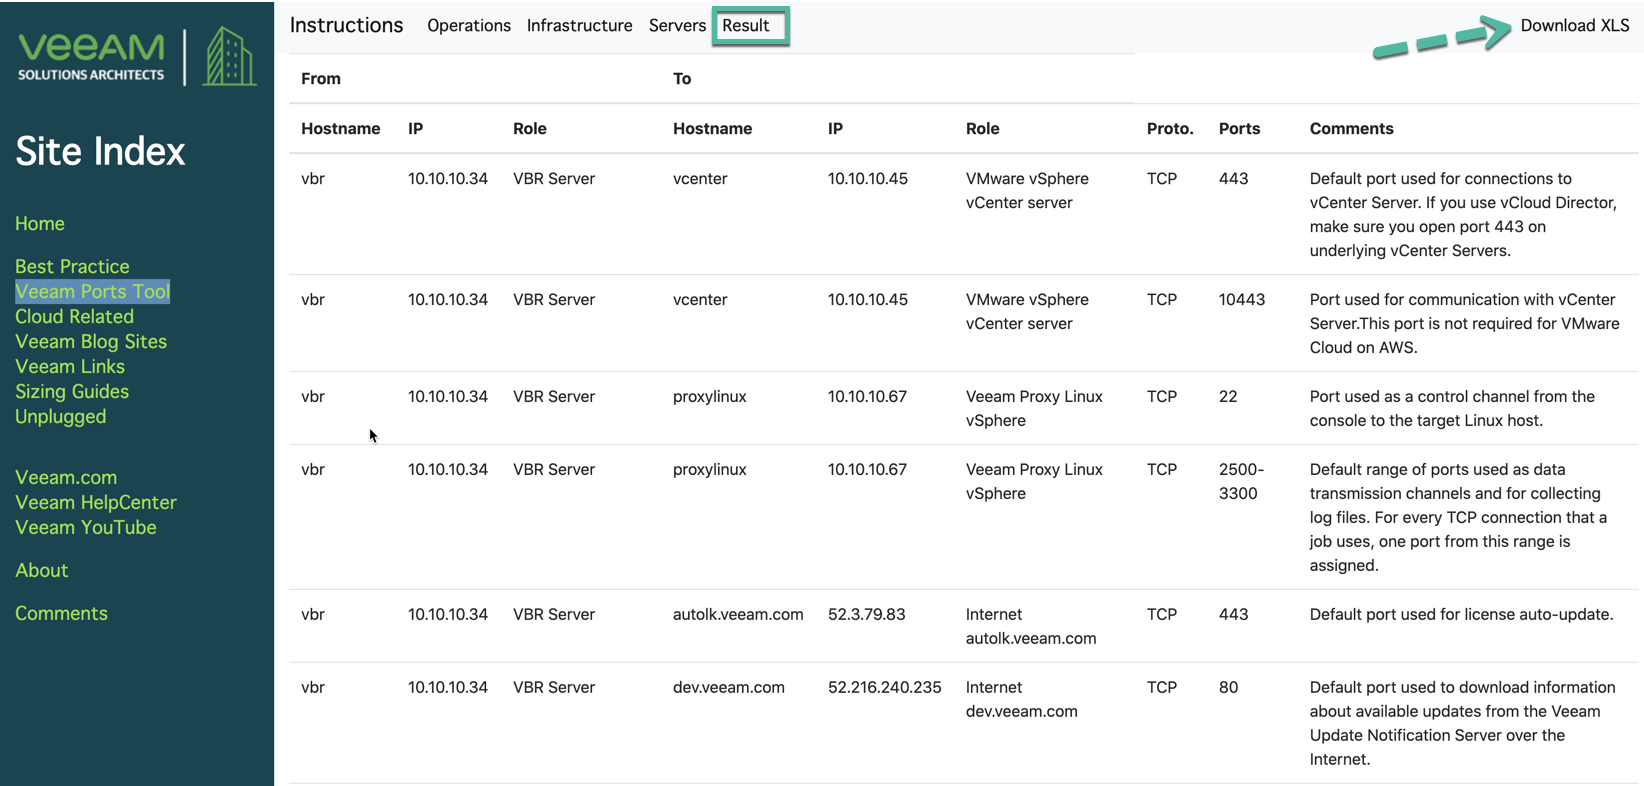
Task: Click comment about control channel to Linux host
Action: pyautogui.click(x=1452, y=408)
